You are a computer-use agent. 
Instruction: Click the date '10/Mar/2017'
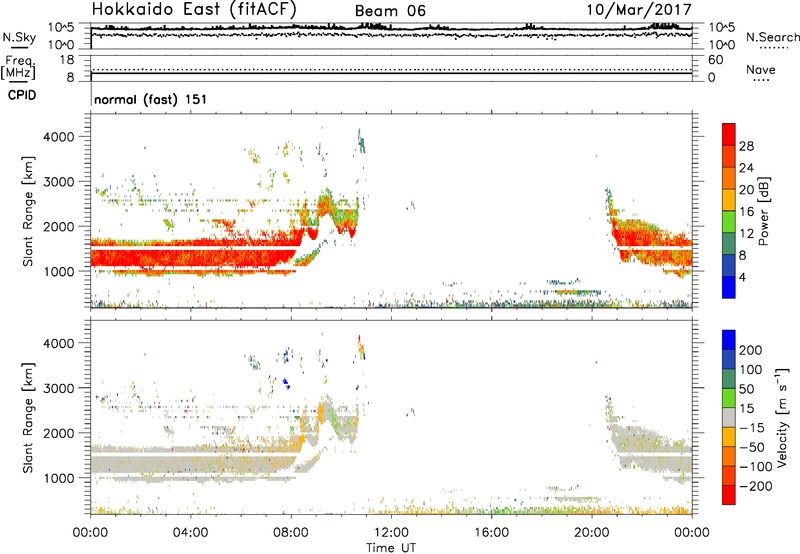pos(639,10)
